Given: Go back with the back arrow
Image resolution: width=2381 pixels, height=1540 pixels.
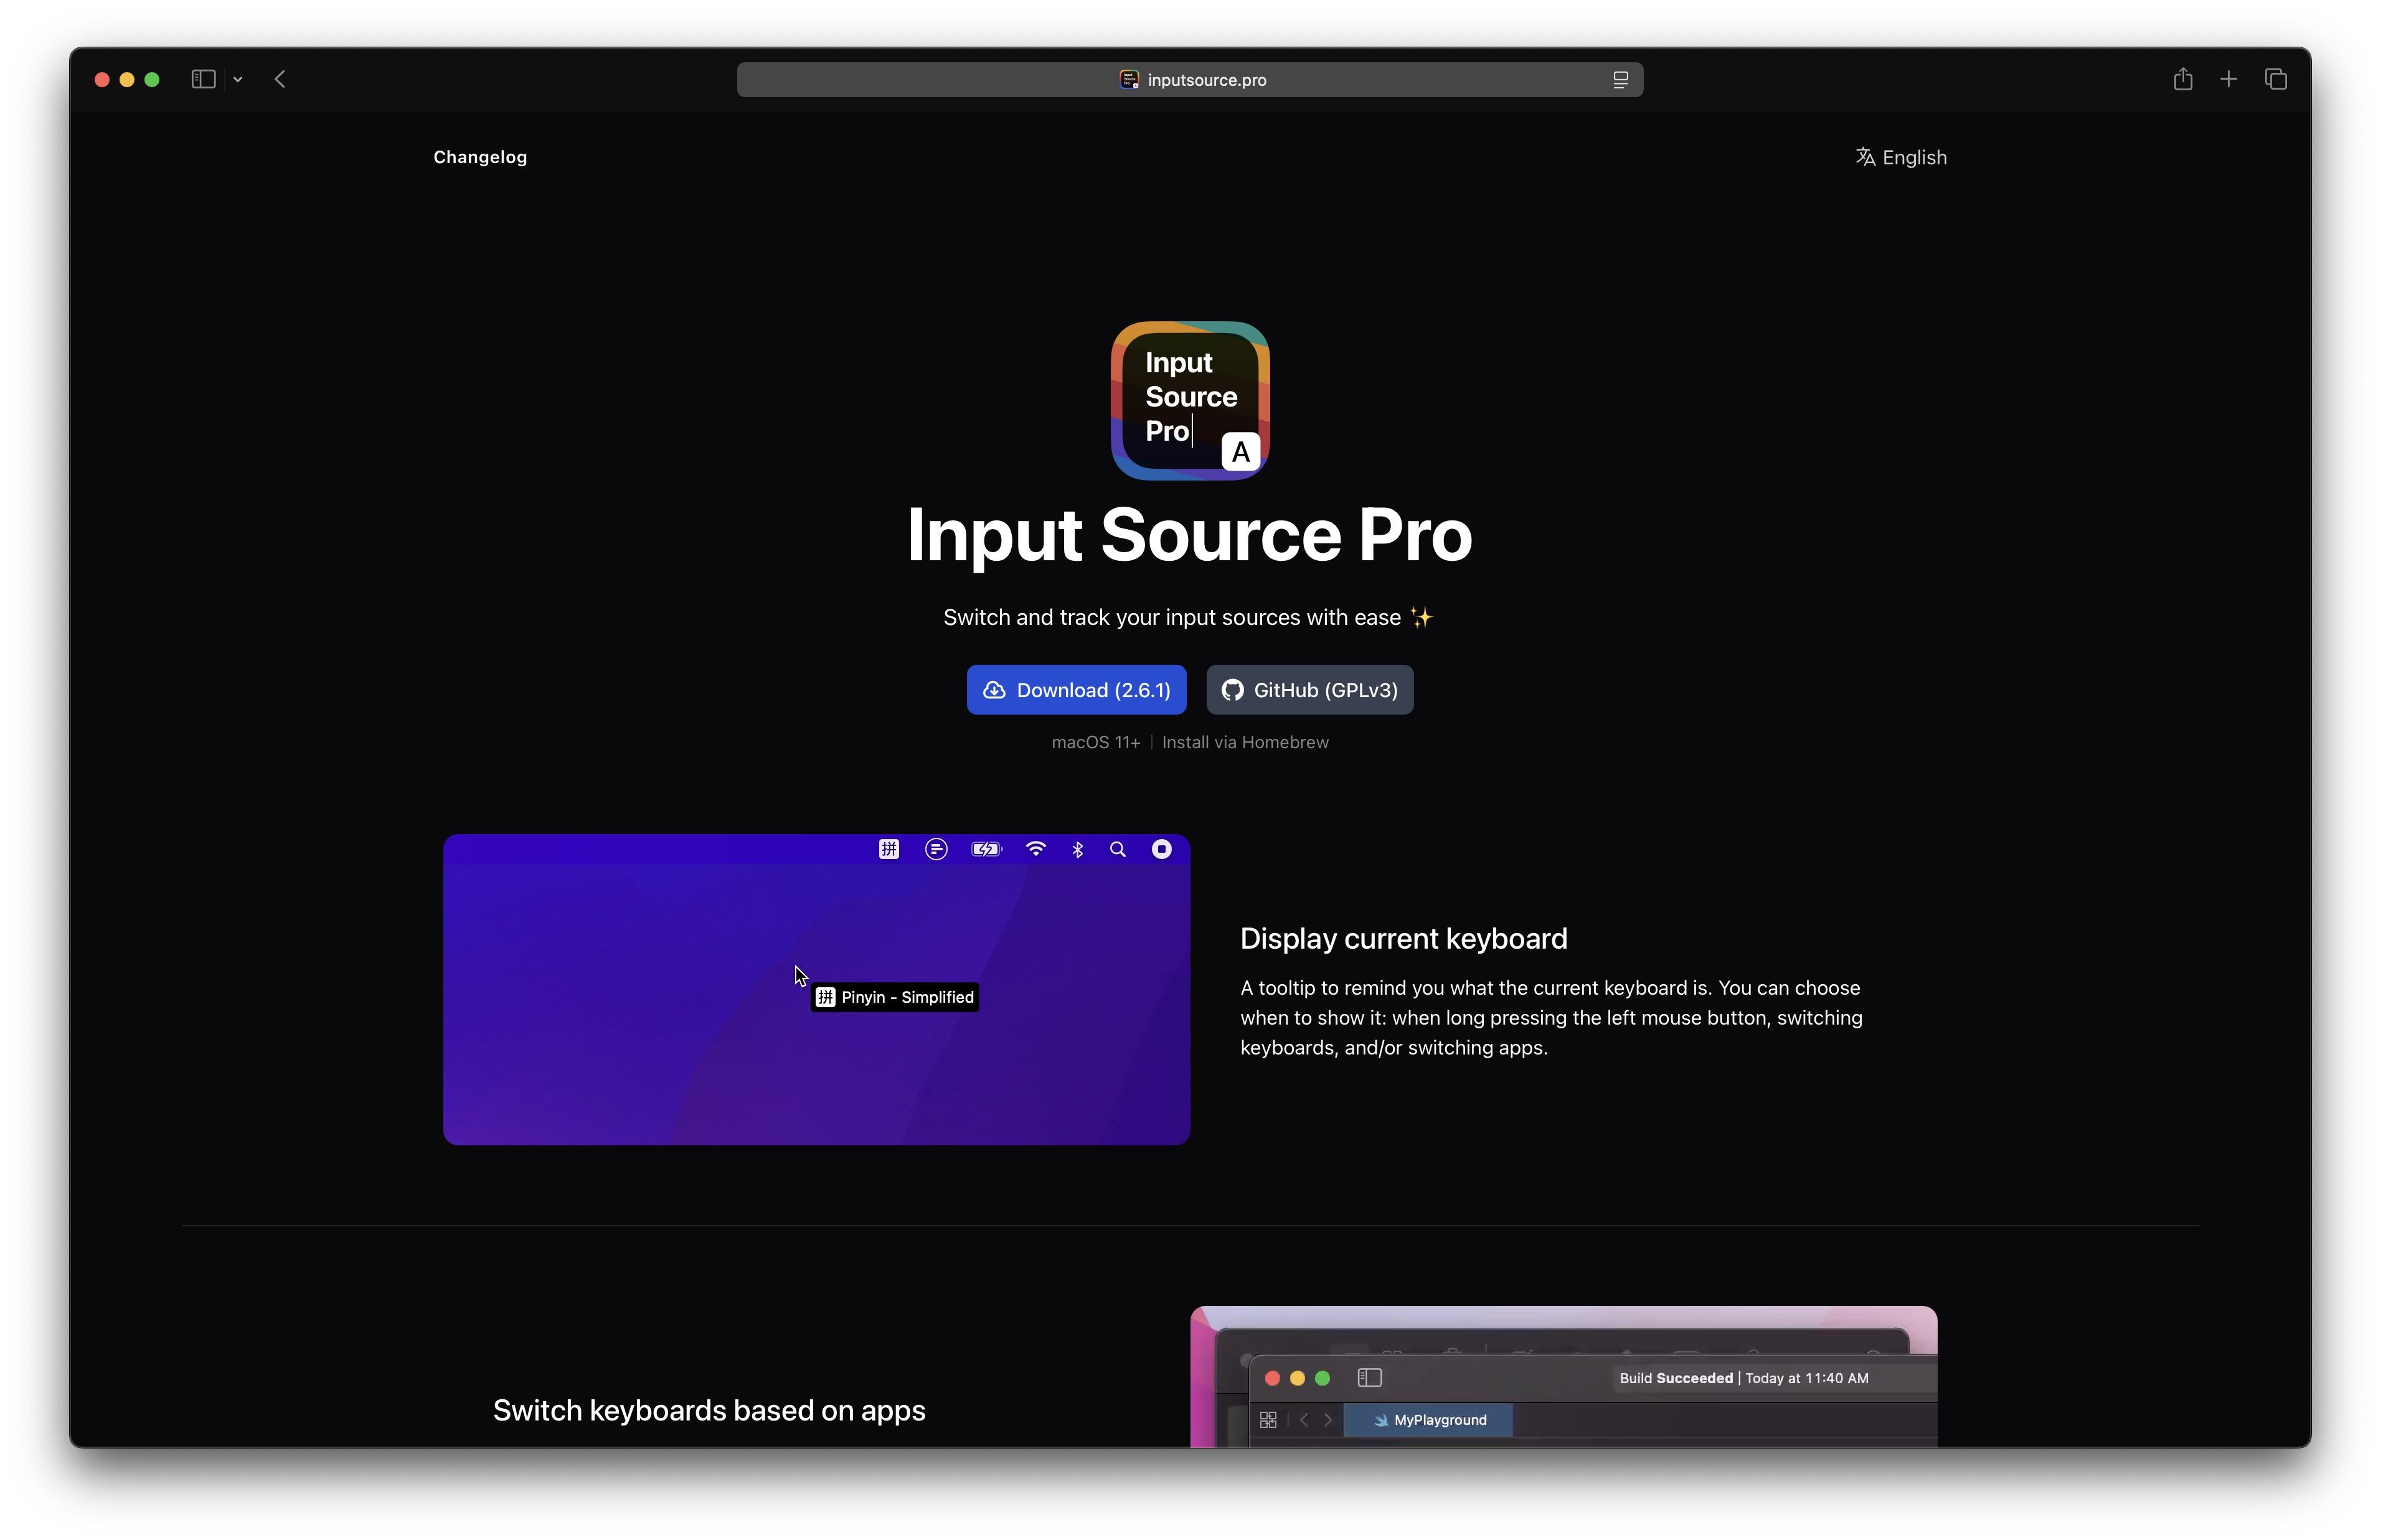Looking at the screenshot, I should pyautogui.click(x=280, y=79).
